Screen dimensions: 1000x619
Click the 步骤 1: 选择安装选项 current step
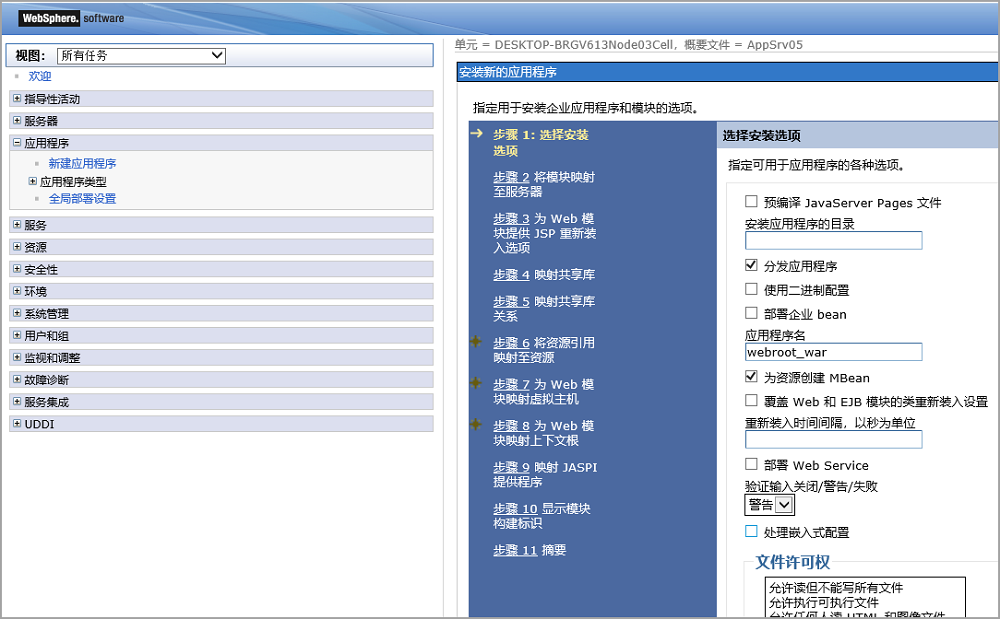540,142
